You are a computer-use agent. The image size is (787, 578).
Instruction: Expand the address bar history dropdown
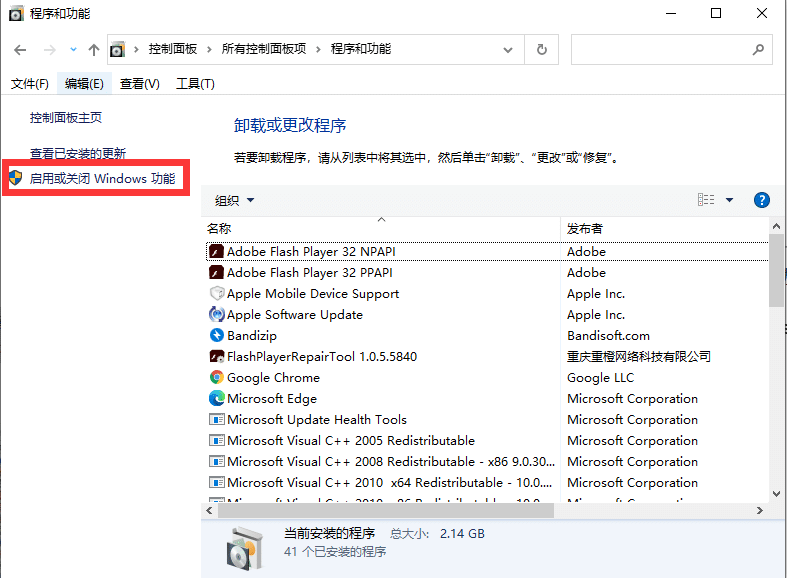[x=508, y=50]
